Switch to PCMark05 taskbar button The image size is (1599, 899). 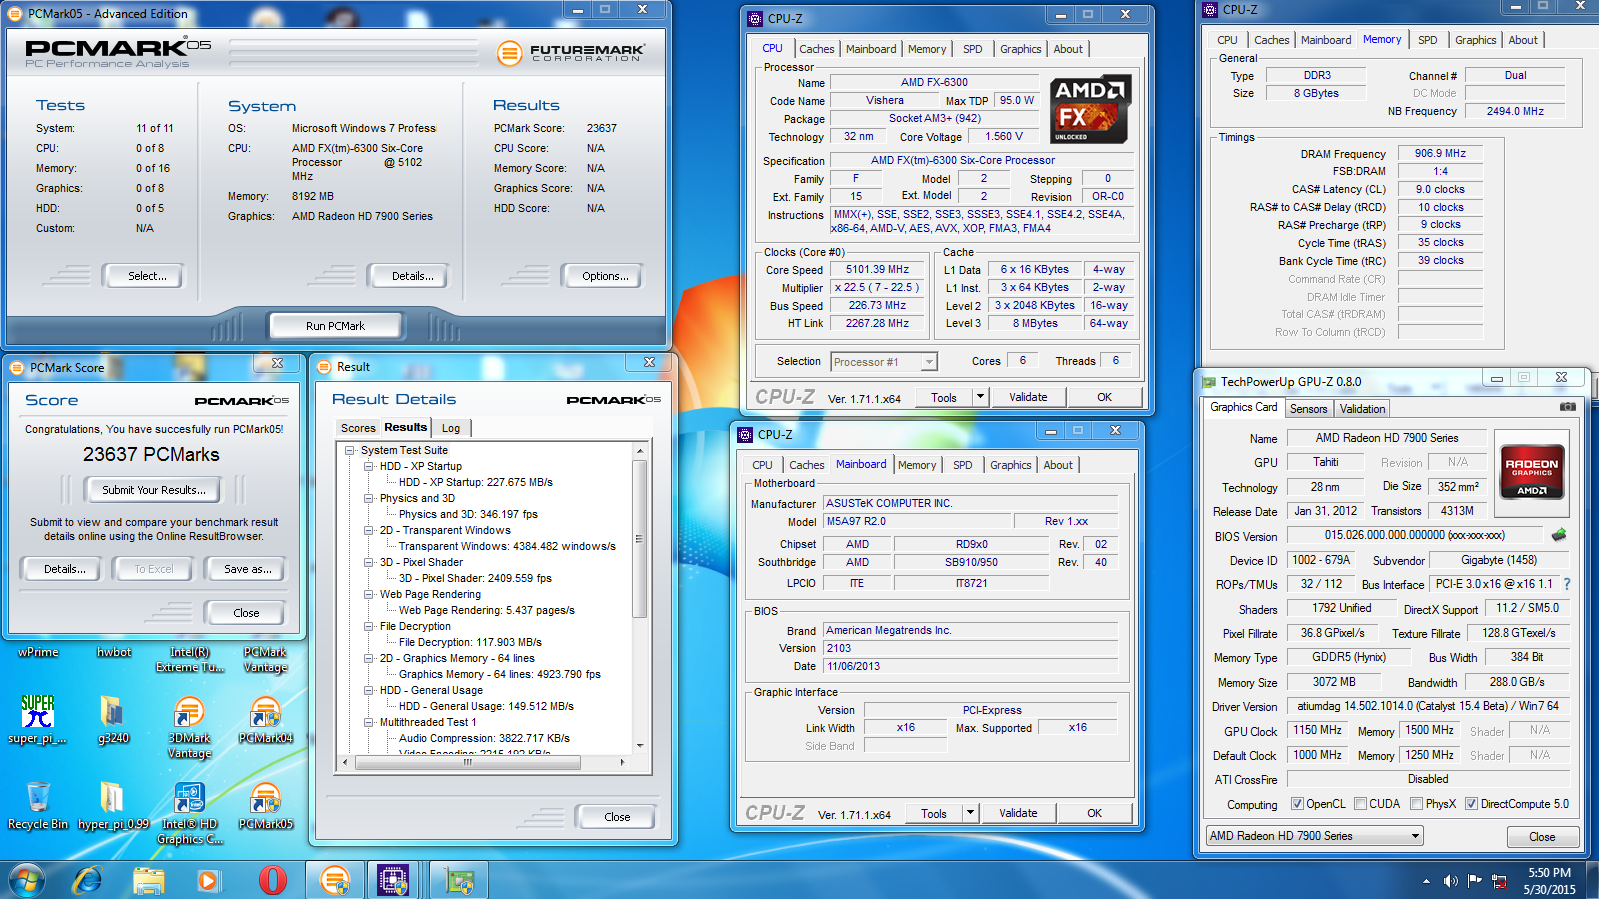click(x=335, y=880)
